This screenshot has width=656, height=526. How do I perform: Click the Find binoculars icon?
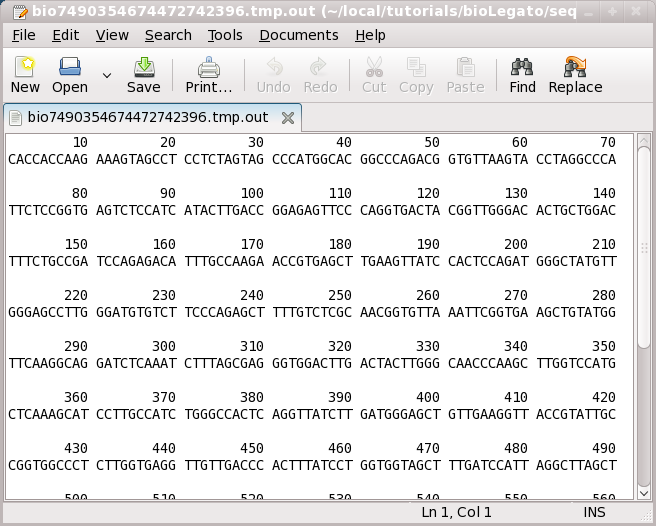522,67
